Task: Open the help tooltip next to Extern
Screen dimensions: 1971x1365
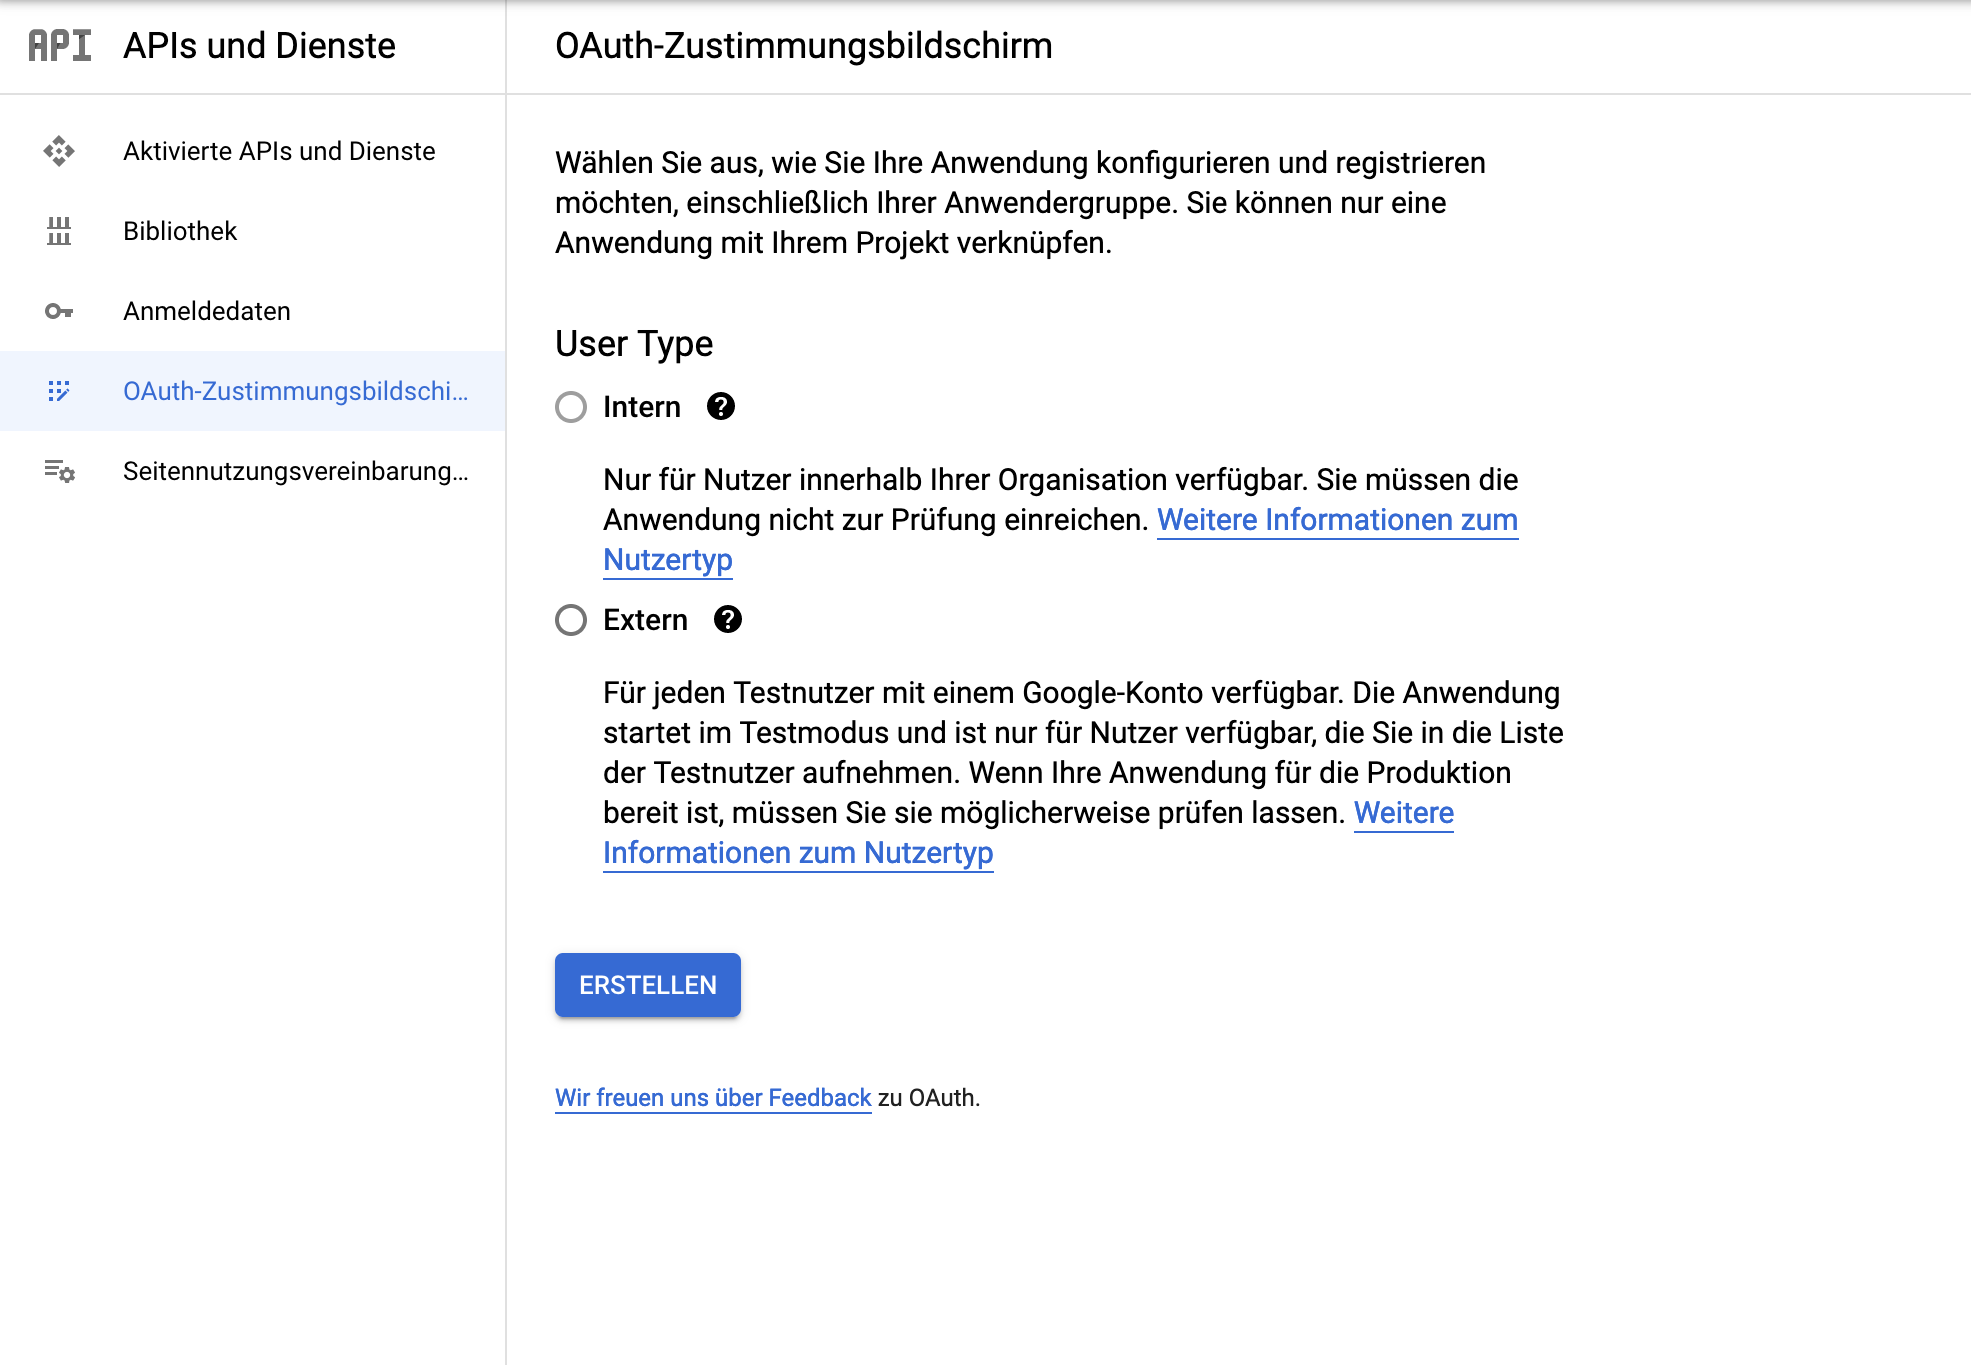Action: click(x=728, y=619)
